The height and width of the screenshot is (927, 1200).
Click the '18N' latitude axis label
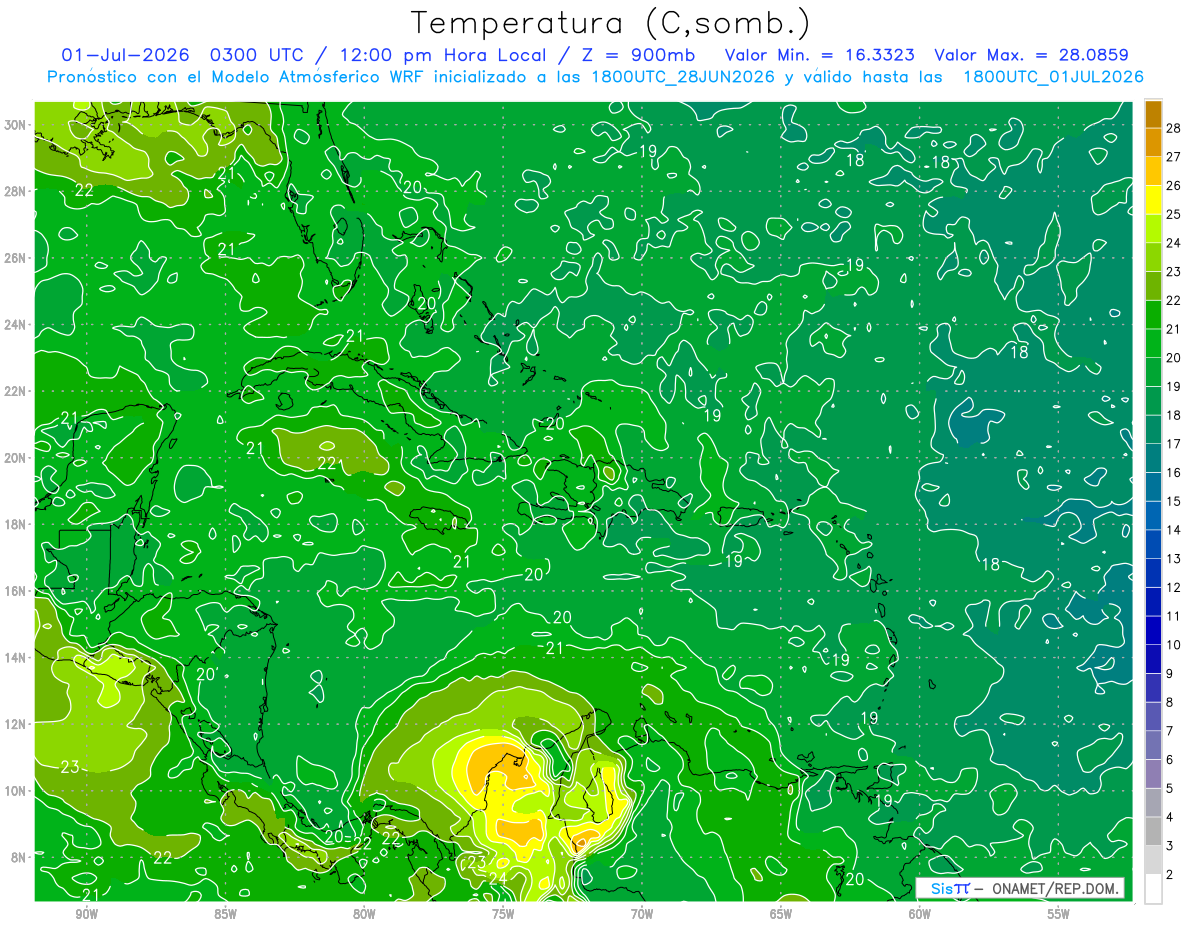[17, 524]
